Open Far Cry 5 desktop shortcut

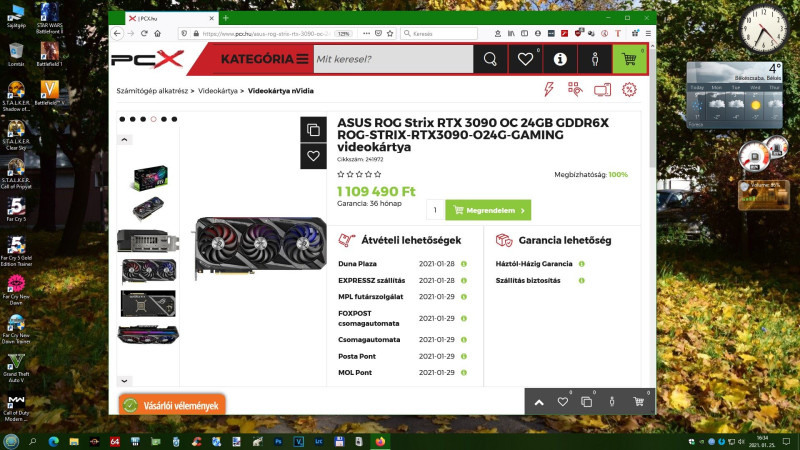[x=16, y=210]
